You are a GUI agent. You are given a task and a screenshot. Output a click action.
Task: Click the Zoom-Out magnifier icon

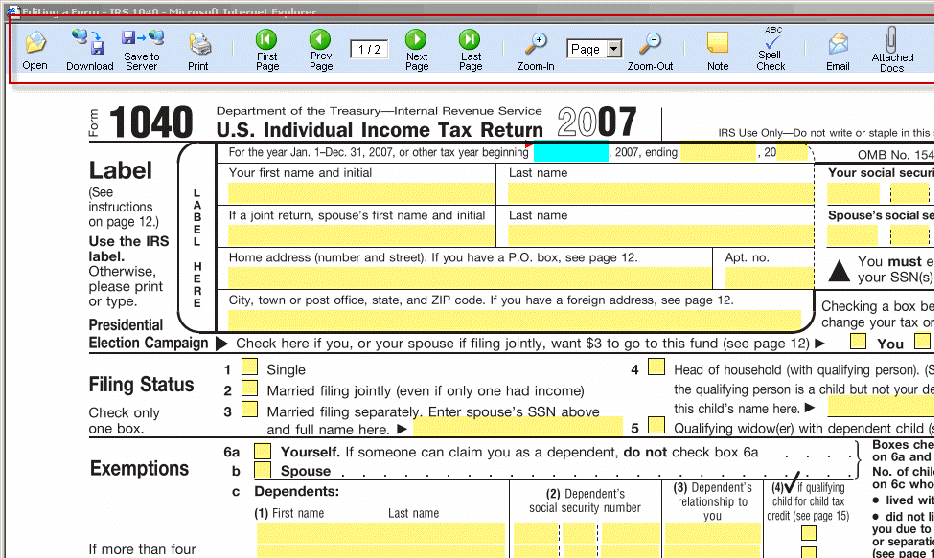coord(649,44)
